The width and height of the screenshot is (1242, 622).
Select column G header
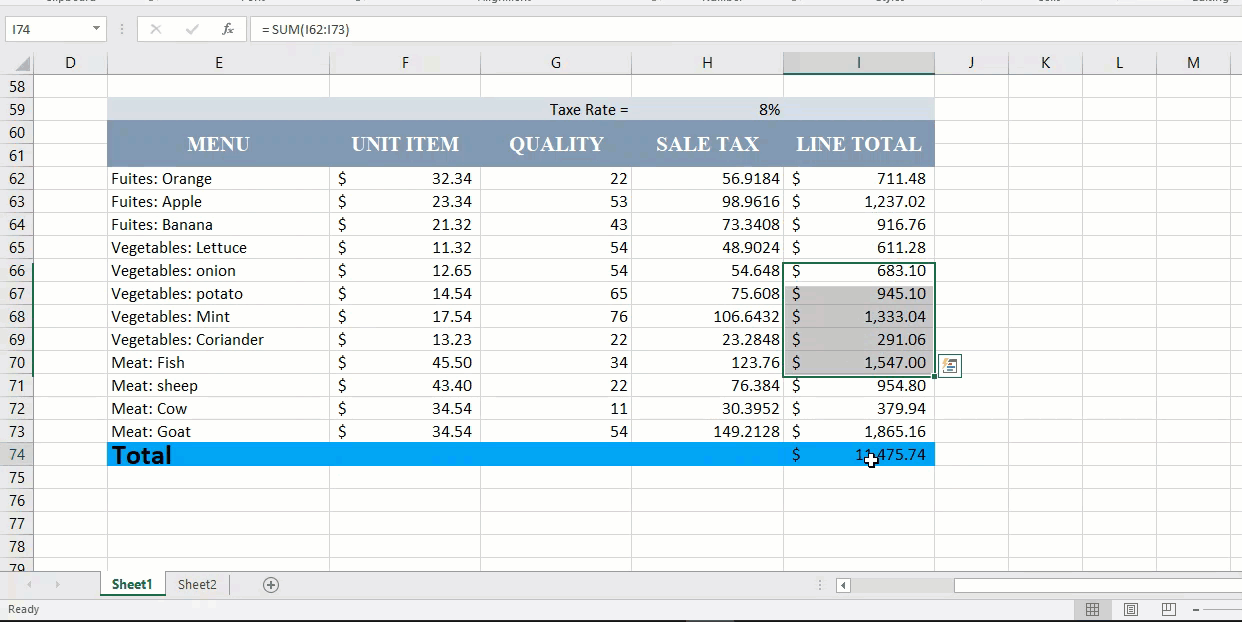(556, 63)
